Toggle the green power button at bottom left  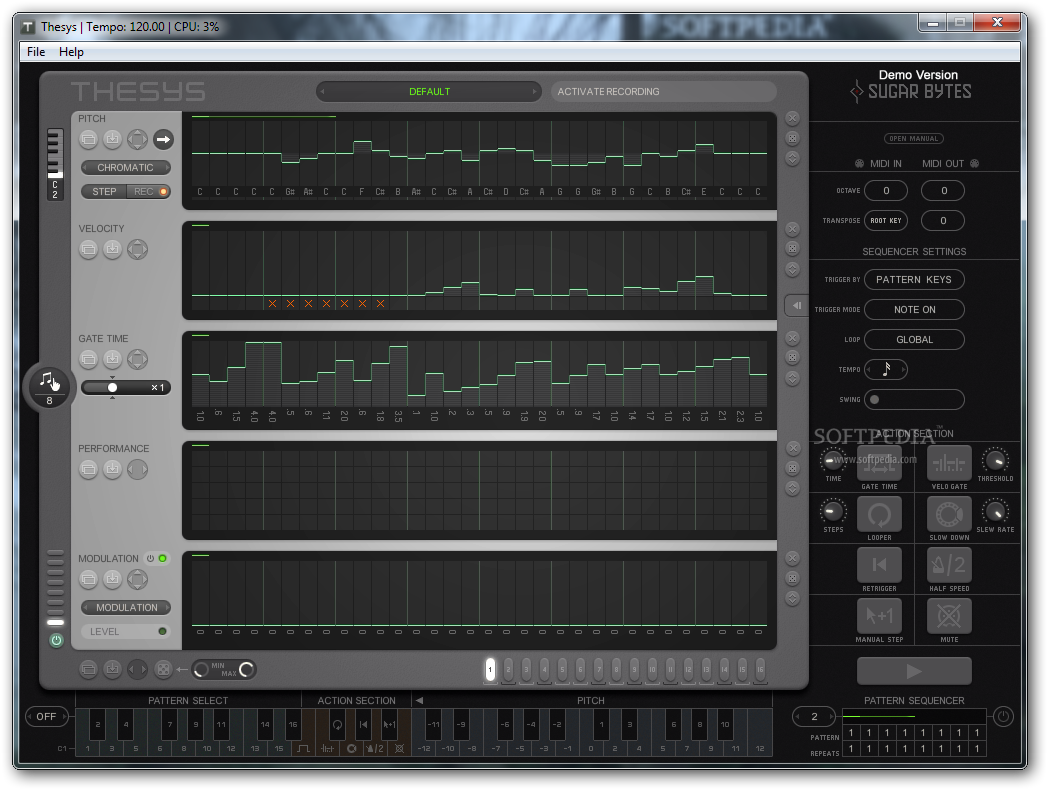(56, 640)
